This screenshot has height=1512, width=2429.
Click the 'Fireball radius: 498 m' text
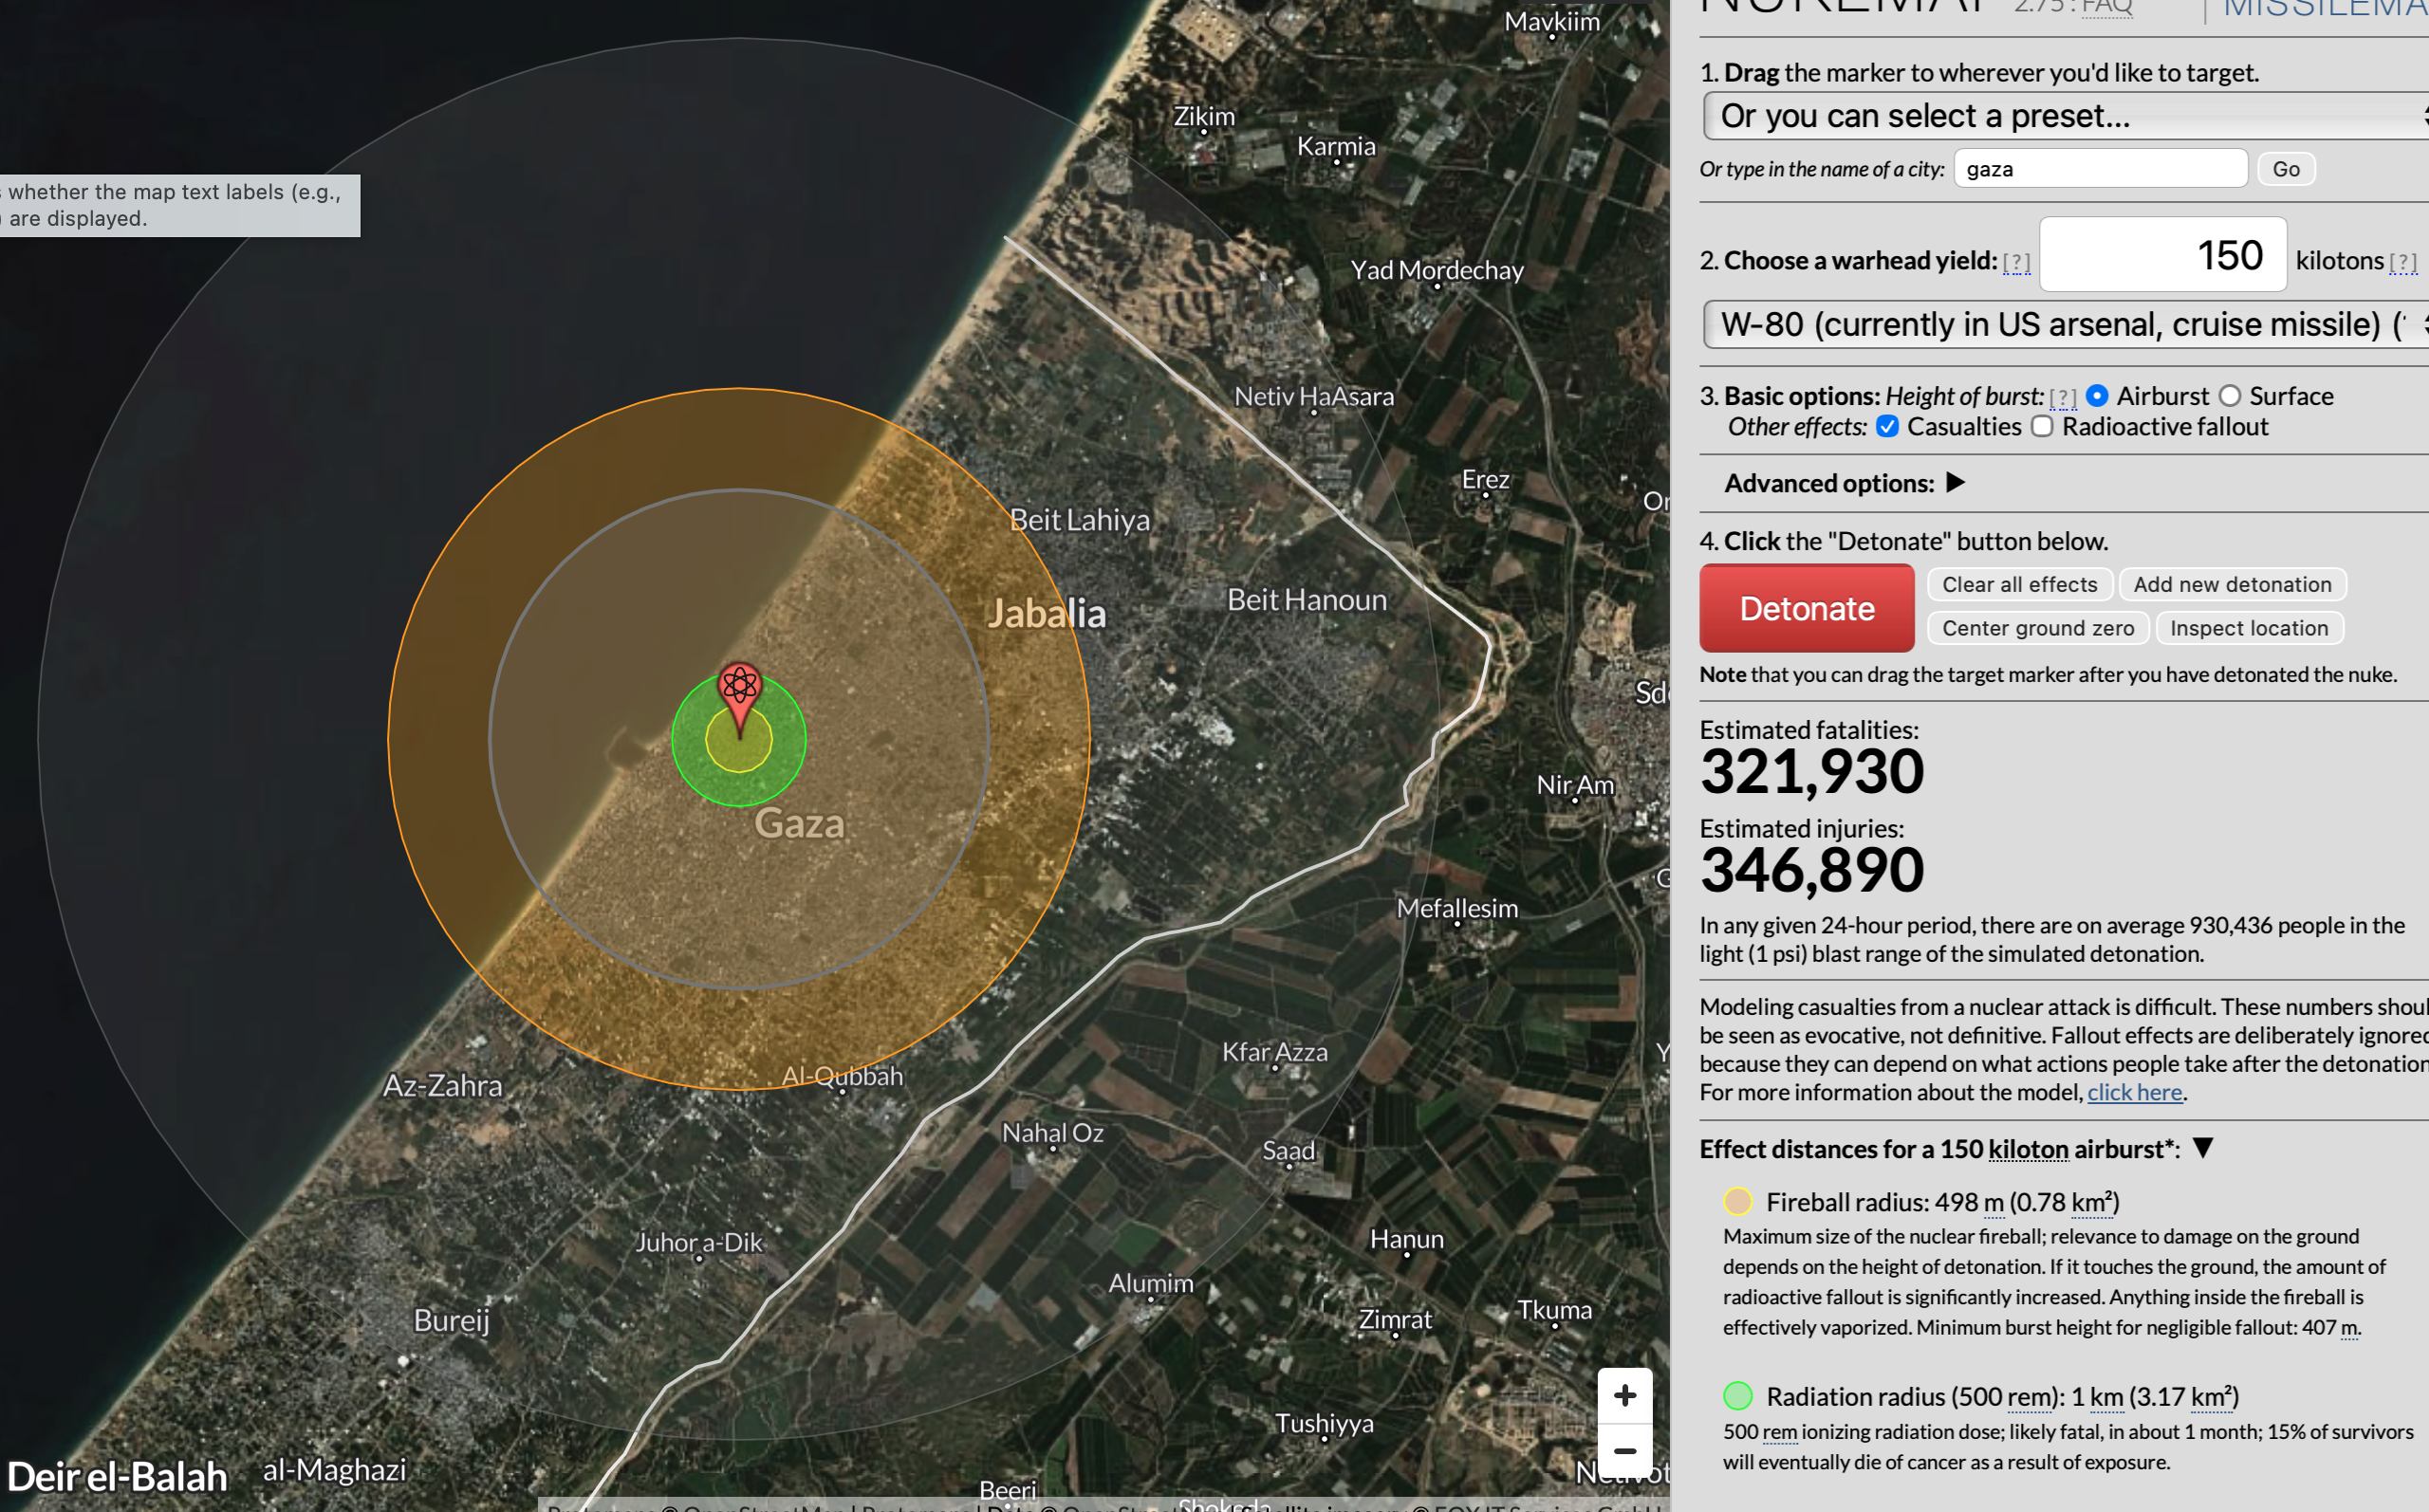tap(1885, 1202)
